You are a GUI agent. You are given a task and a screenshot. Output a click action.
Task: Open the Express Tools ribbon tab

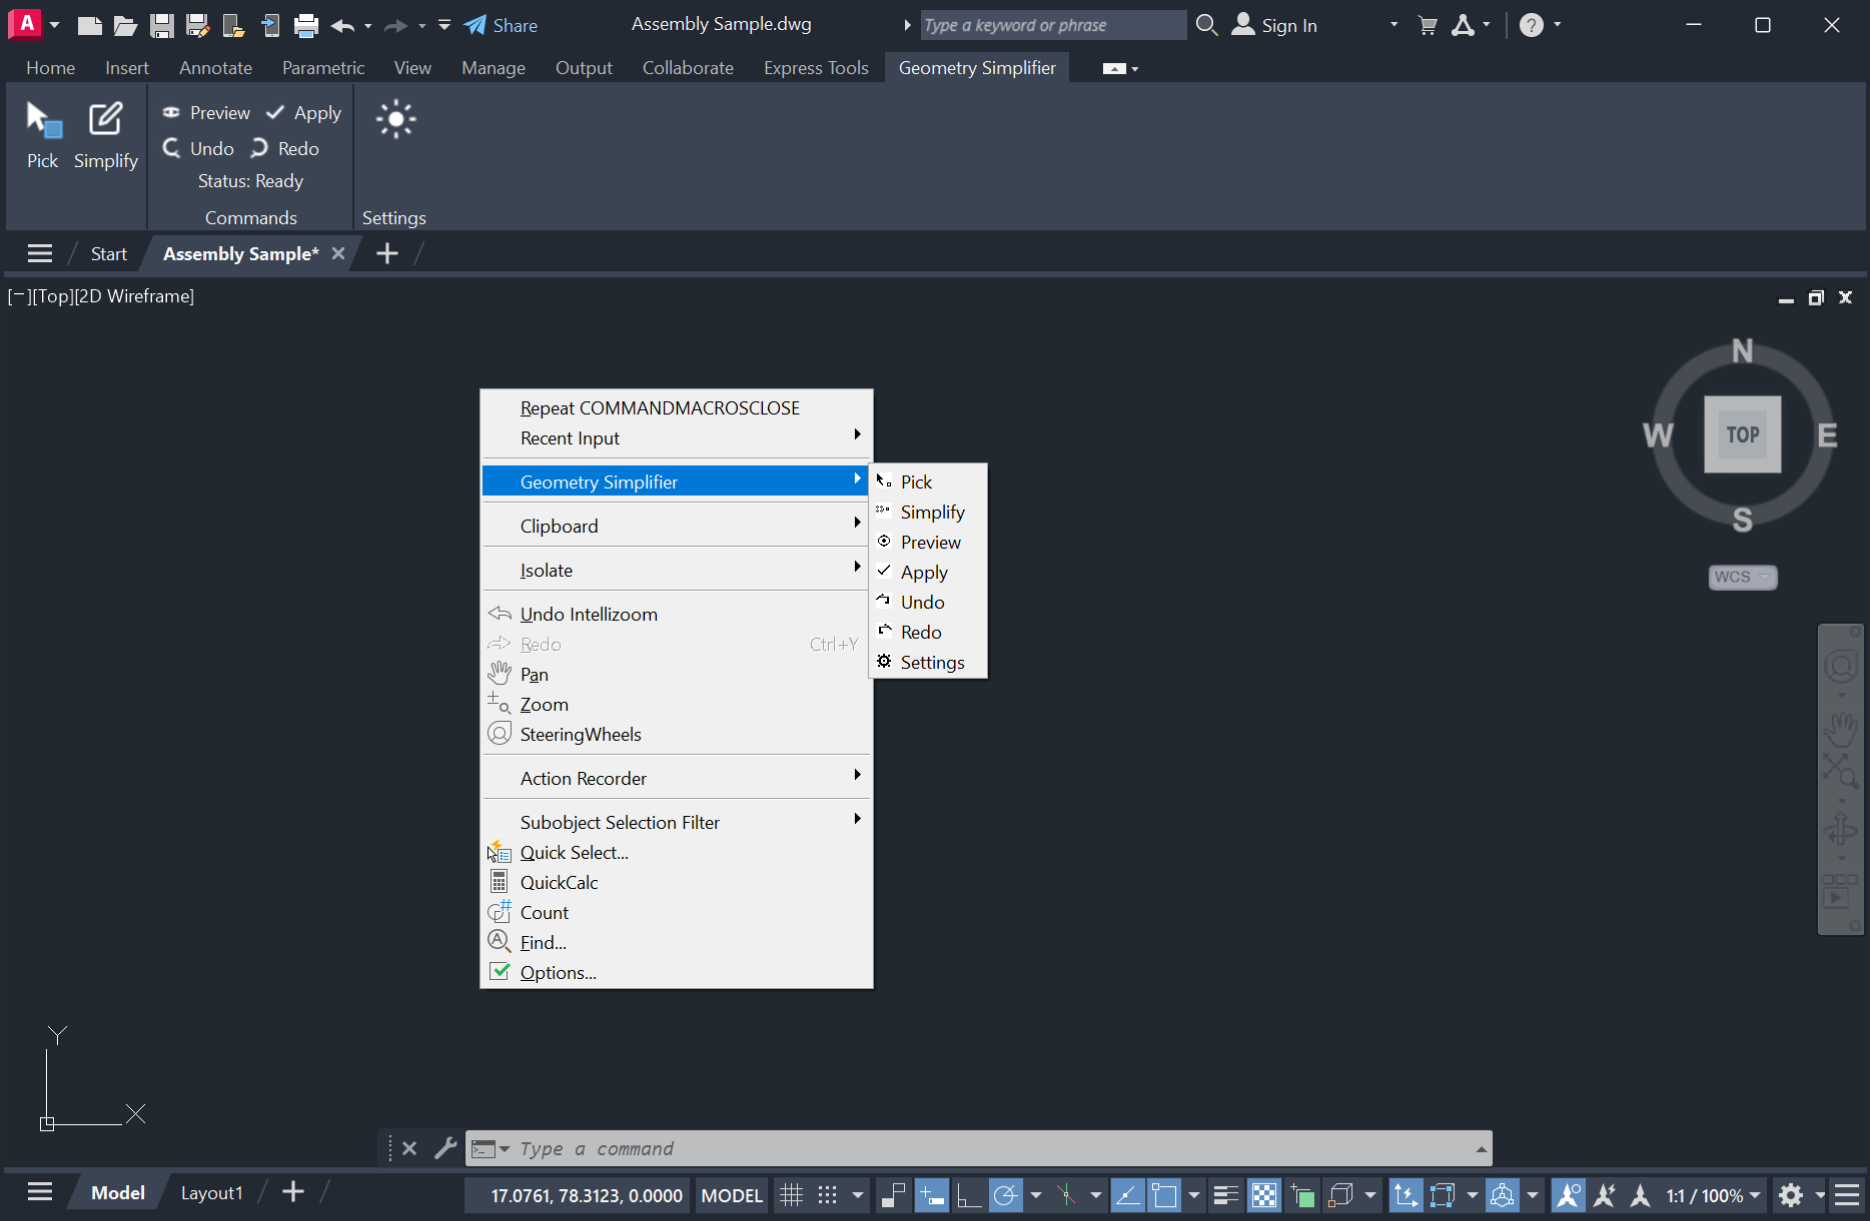[816, 68]
